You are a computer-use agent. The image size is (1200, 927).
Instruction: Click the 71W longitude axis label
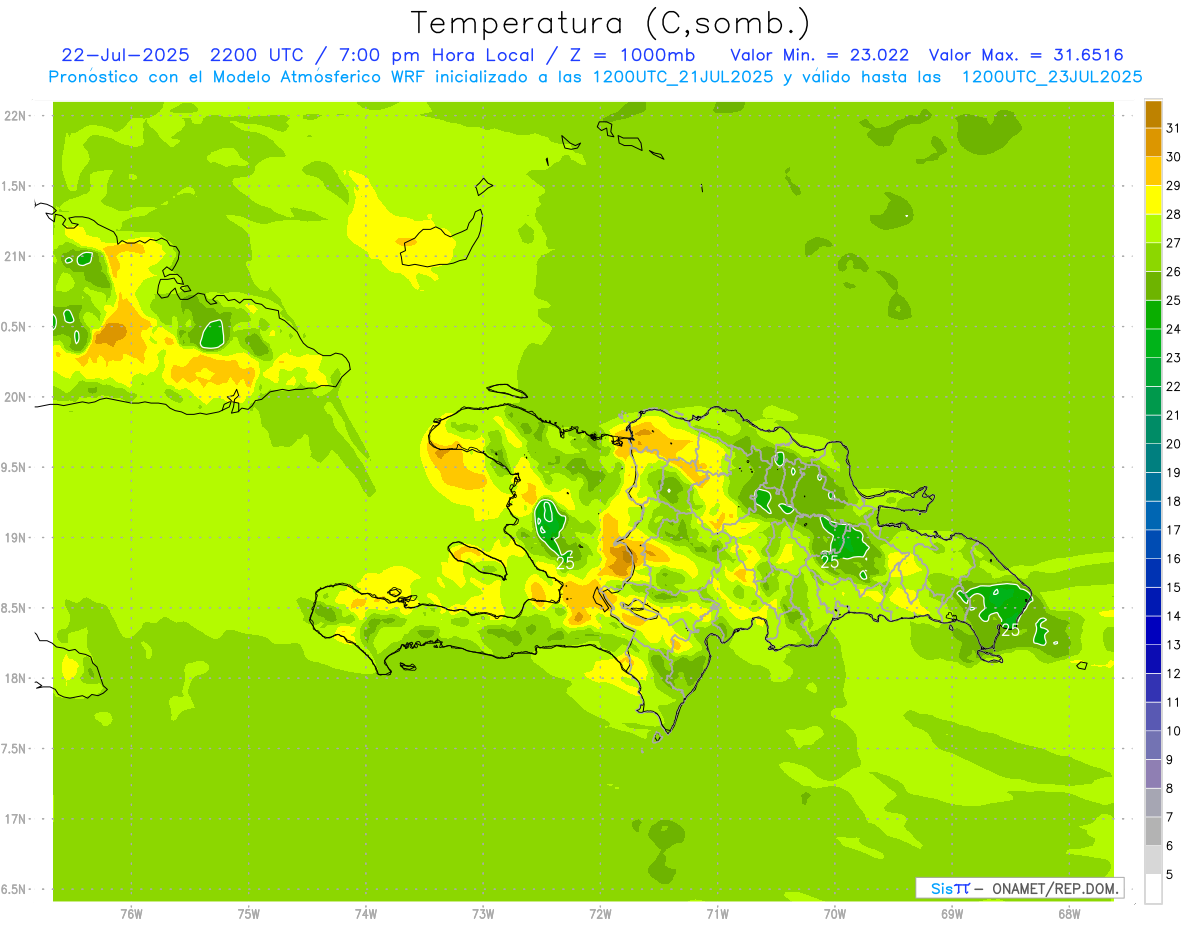[717, 914]
